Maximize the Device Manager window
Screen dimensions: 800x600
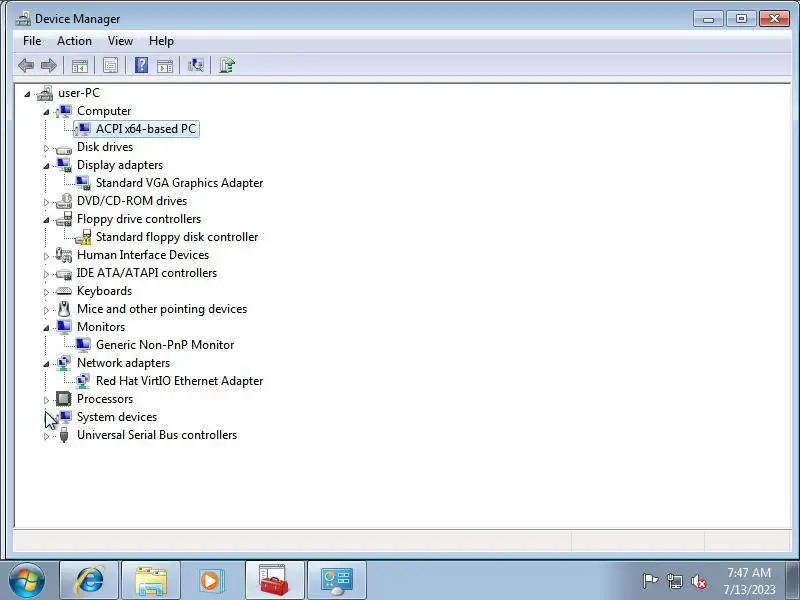(x=741, y=19)
